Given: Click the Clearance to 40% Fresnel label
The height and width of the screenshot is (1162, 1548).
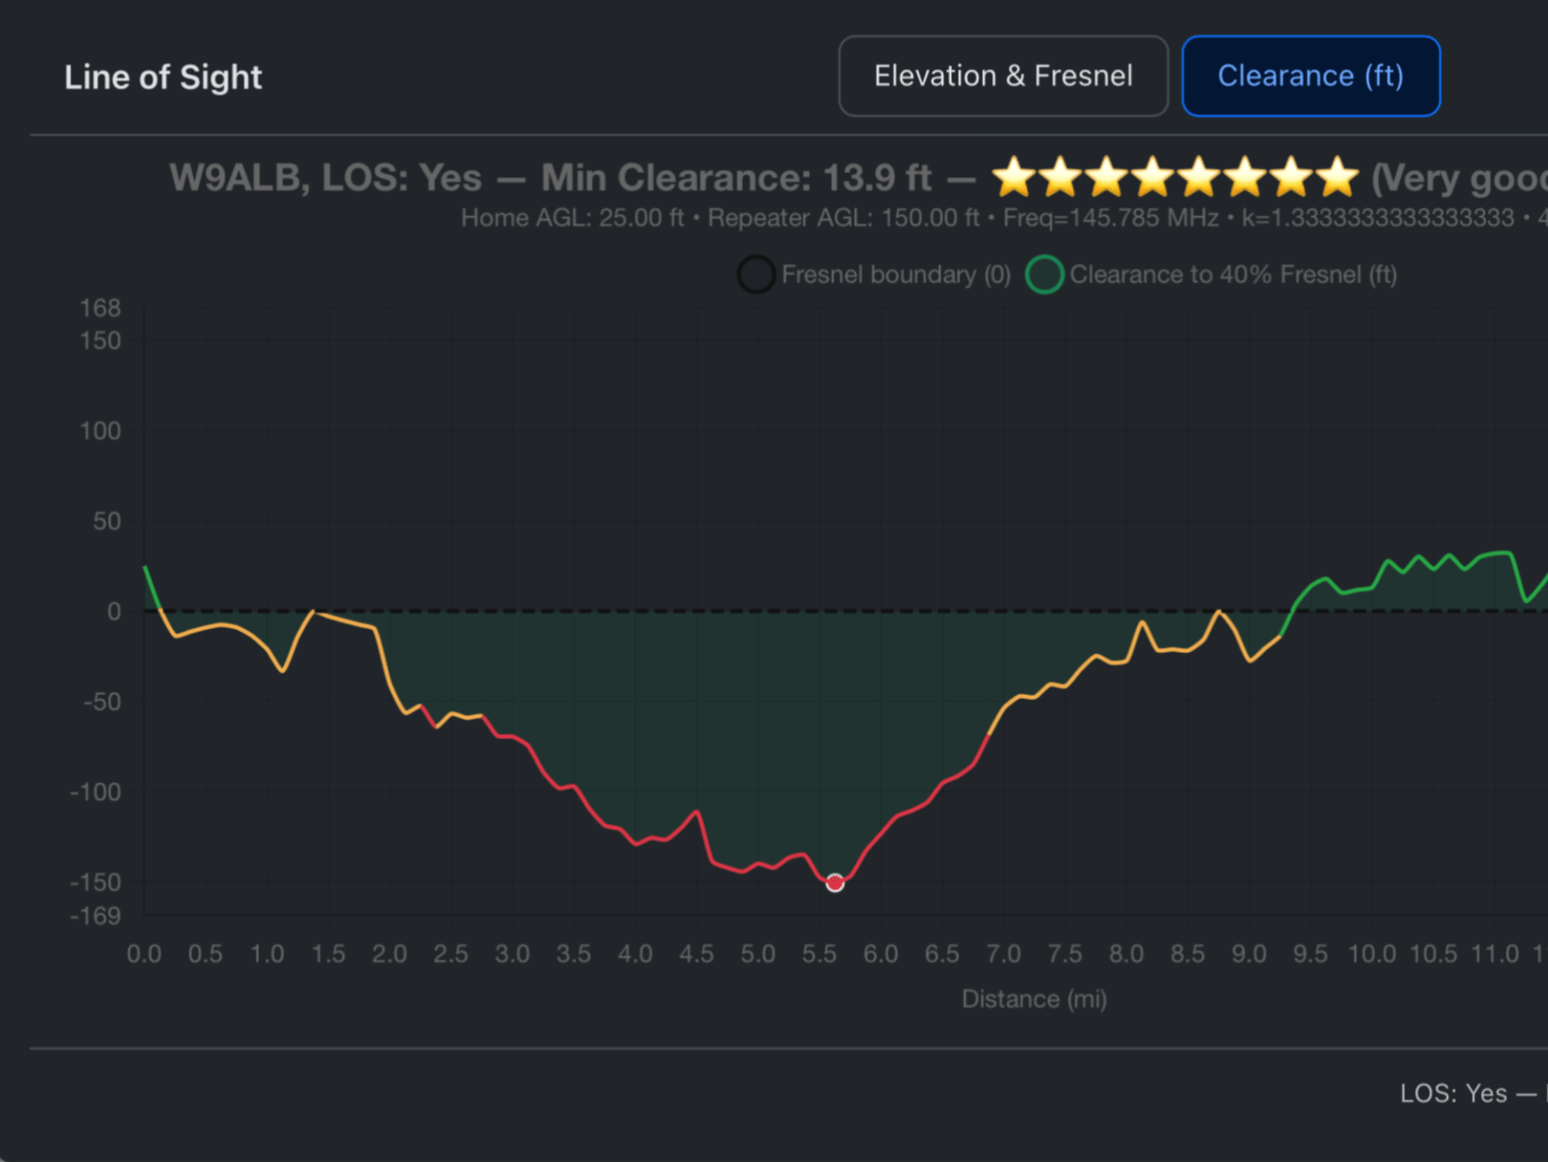Looking at the screenshot, I should point(1232,274).
